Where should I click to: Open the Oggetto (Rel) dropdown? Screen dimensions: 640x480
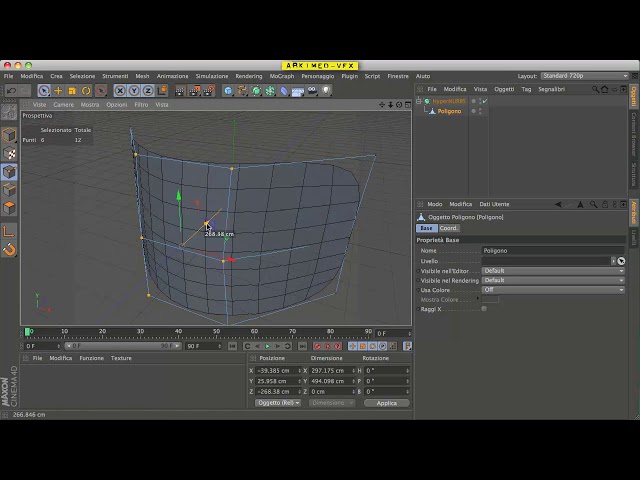[x=278, y=403]
